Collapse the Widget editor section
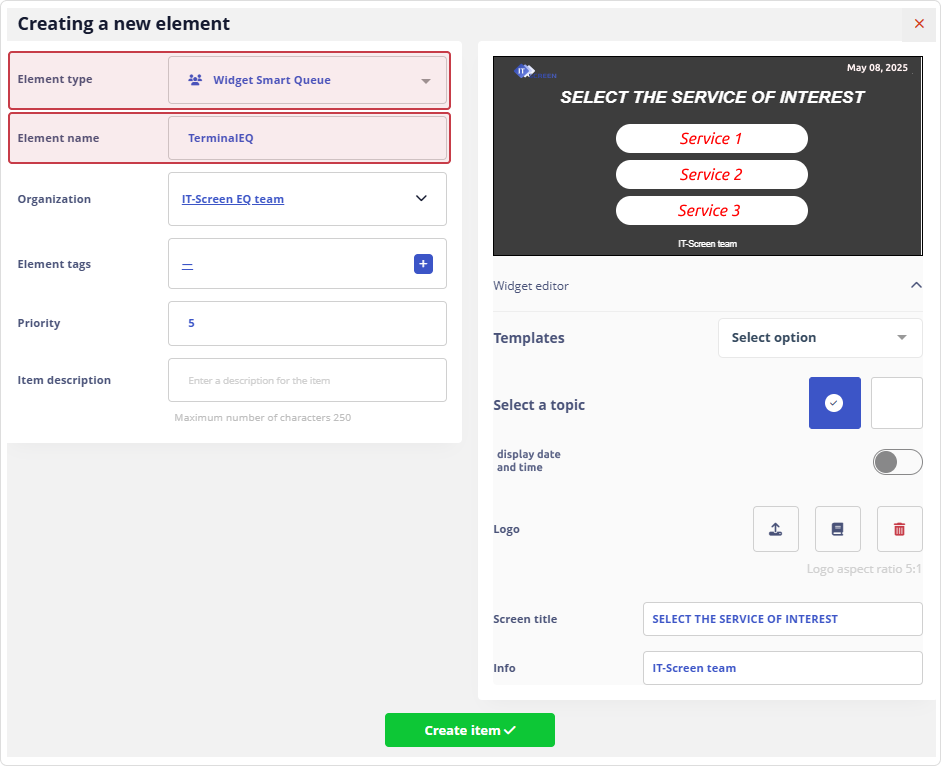 click(915, 286)
